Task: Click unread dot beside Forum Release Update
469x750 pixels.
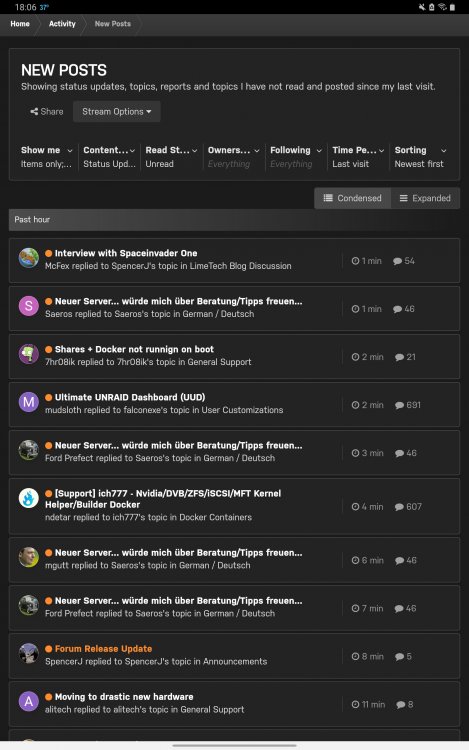Action: (x=49, y=649)
